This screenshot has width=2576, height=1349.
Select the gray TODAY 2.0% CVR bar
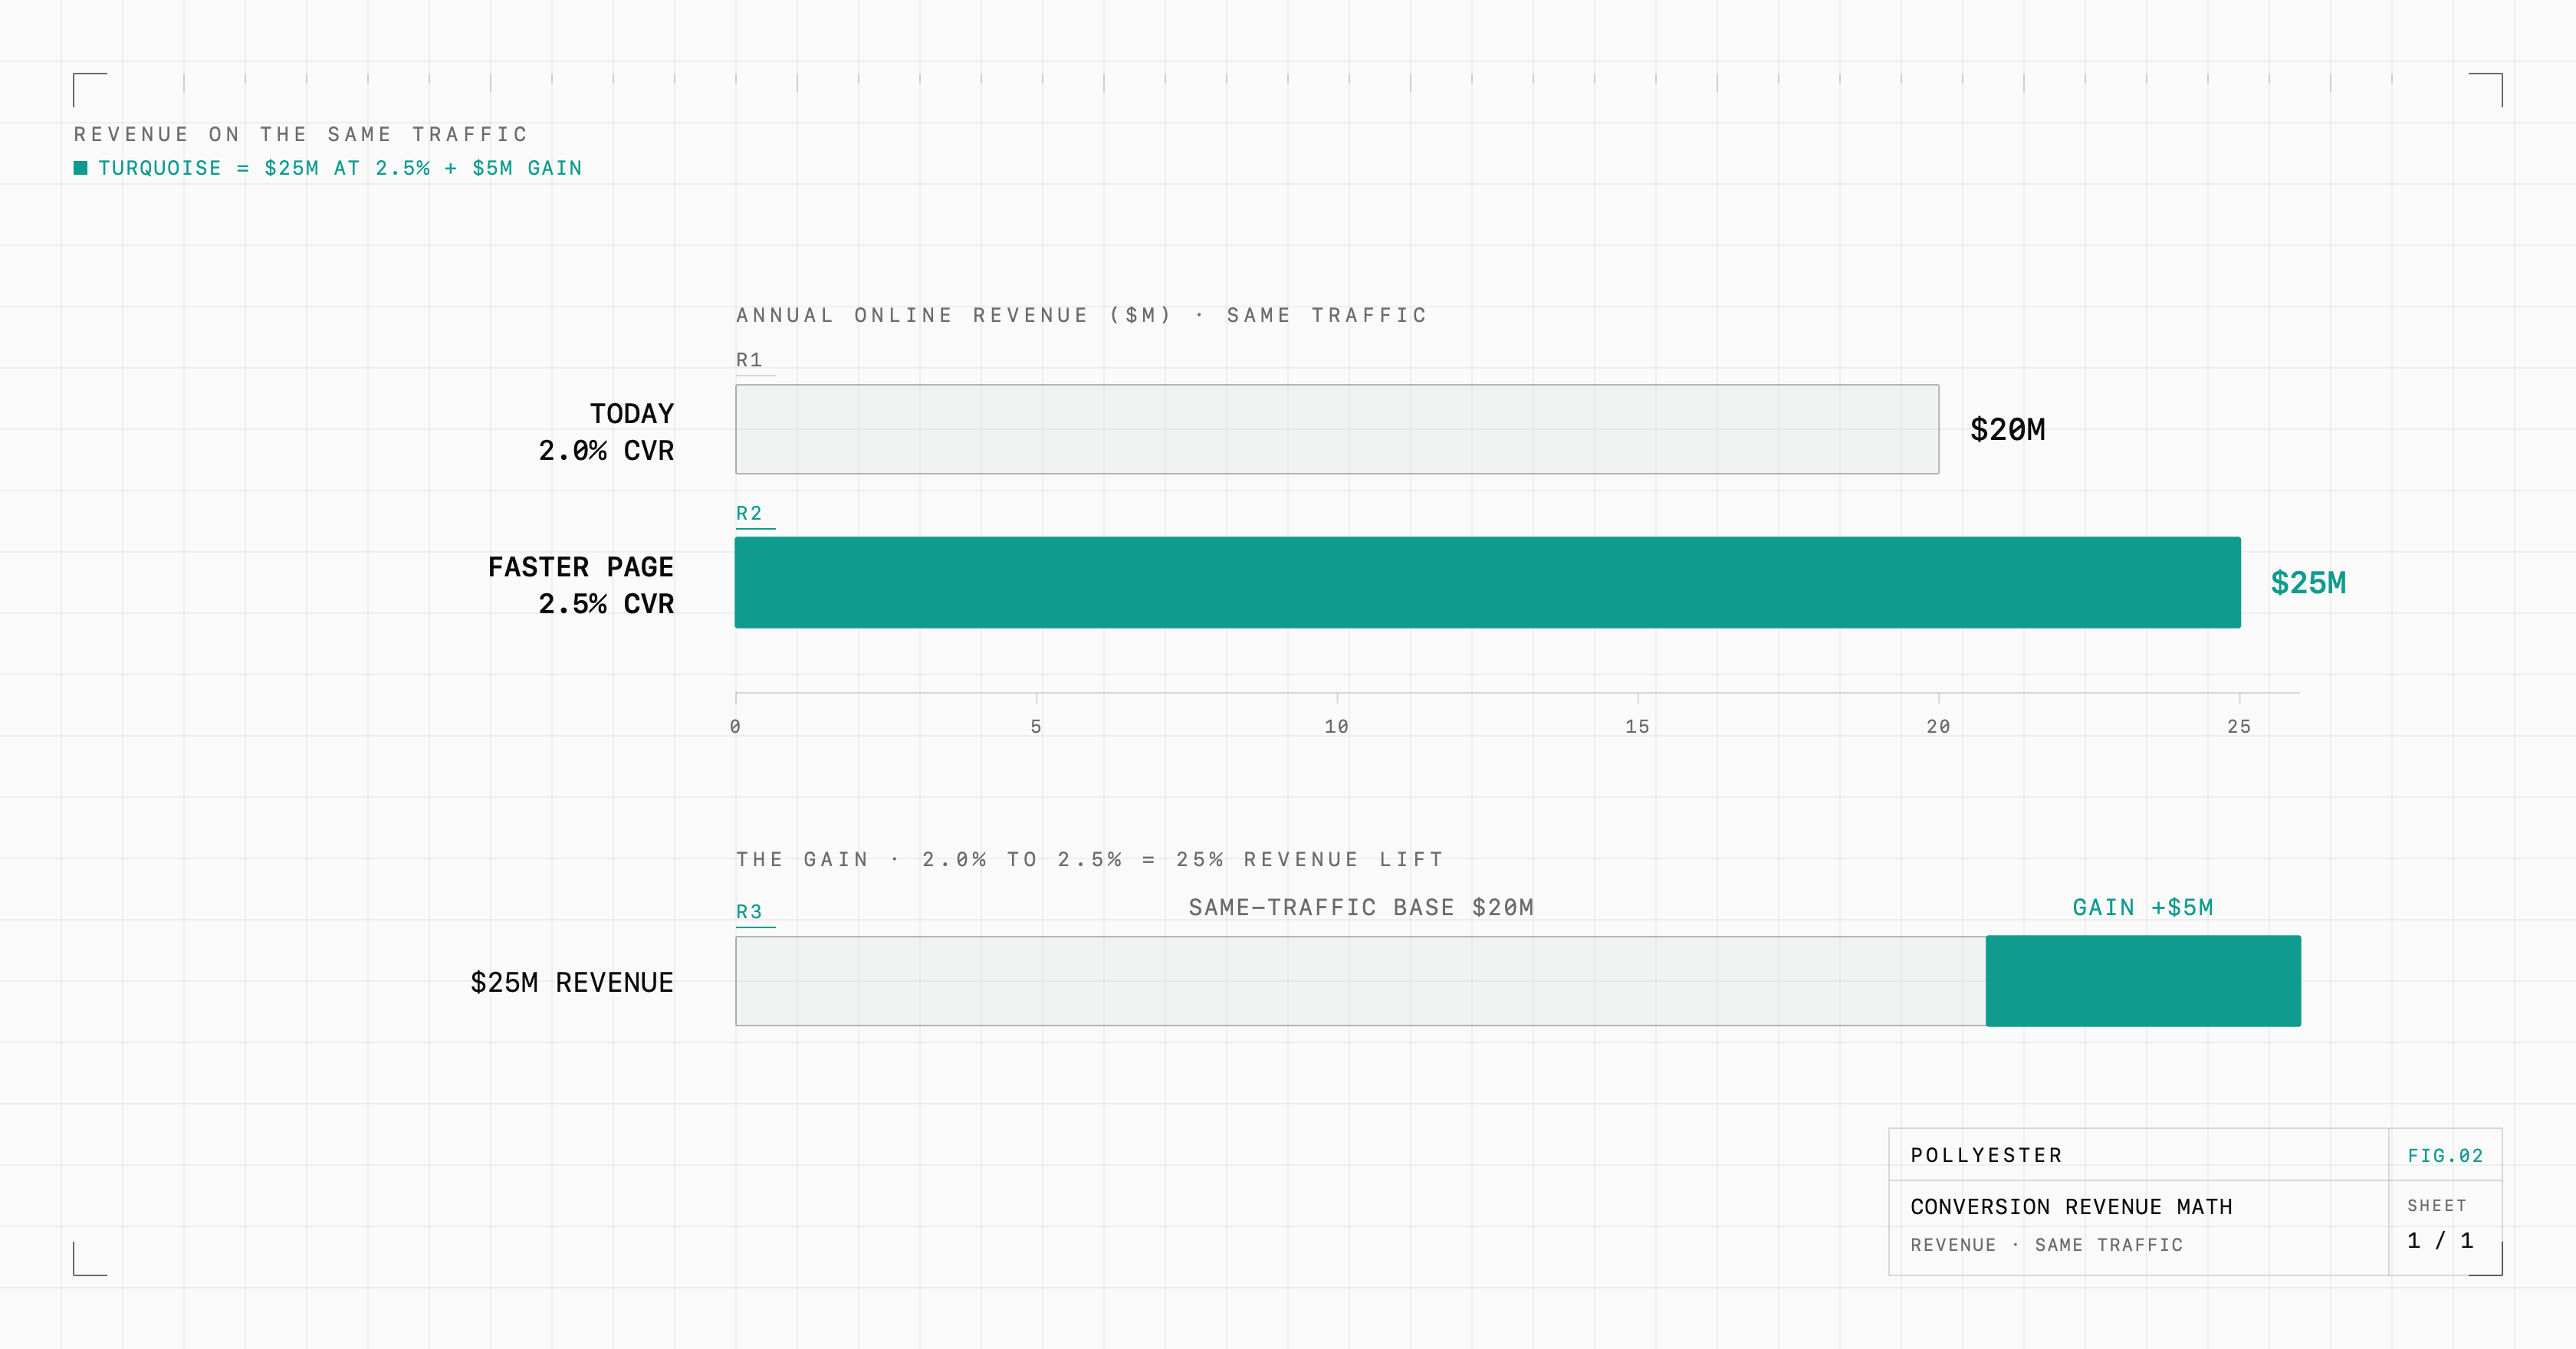(x=1337, y=429)
